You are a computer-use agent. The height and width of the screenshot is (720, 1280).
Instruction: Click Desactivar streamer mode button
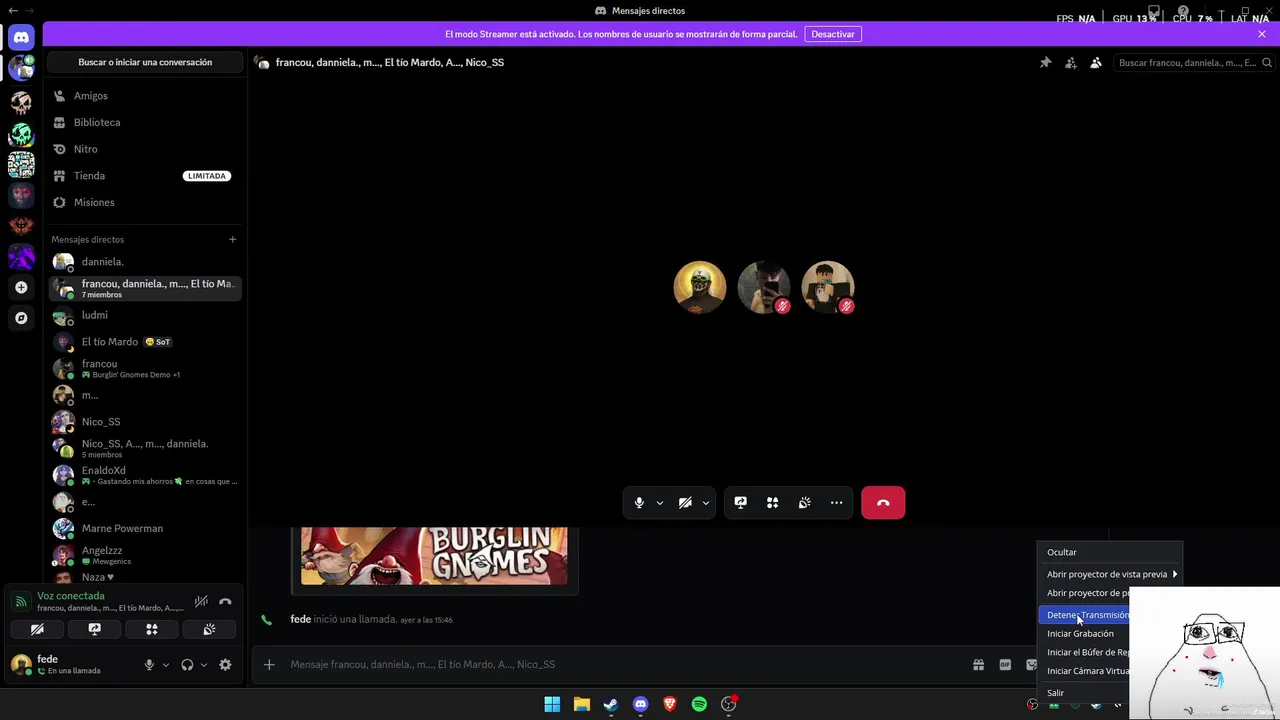click(832, 34)
